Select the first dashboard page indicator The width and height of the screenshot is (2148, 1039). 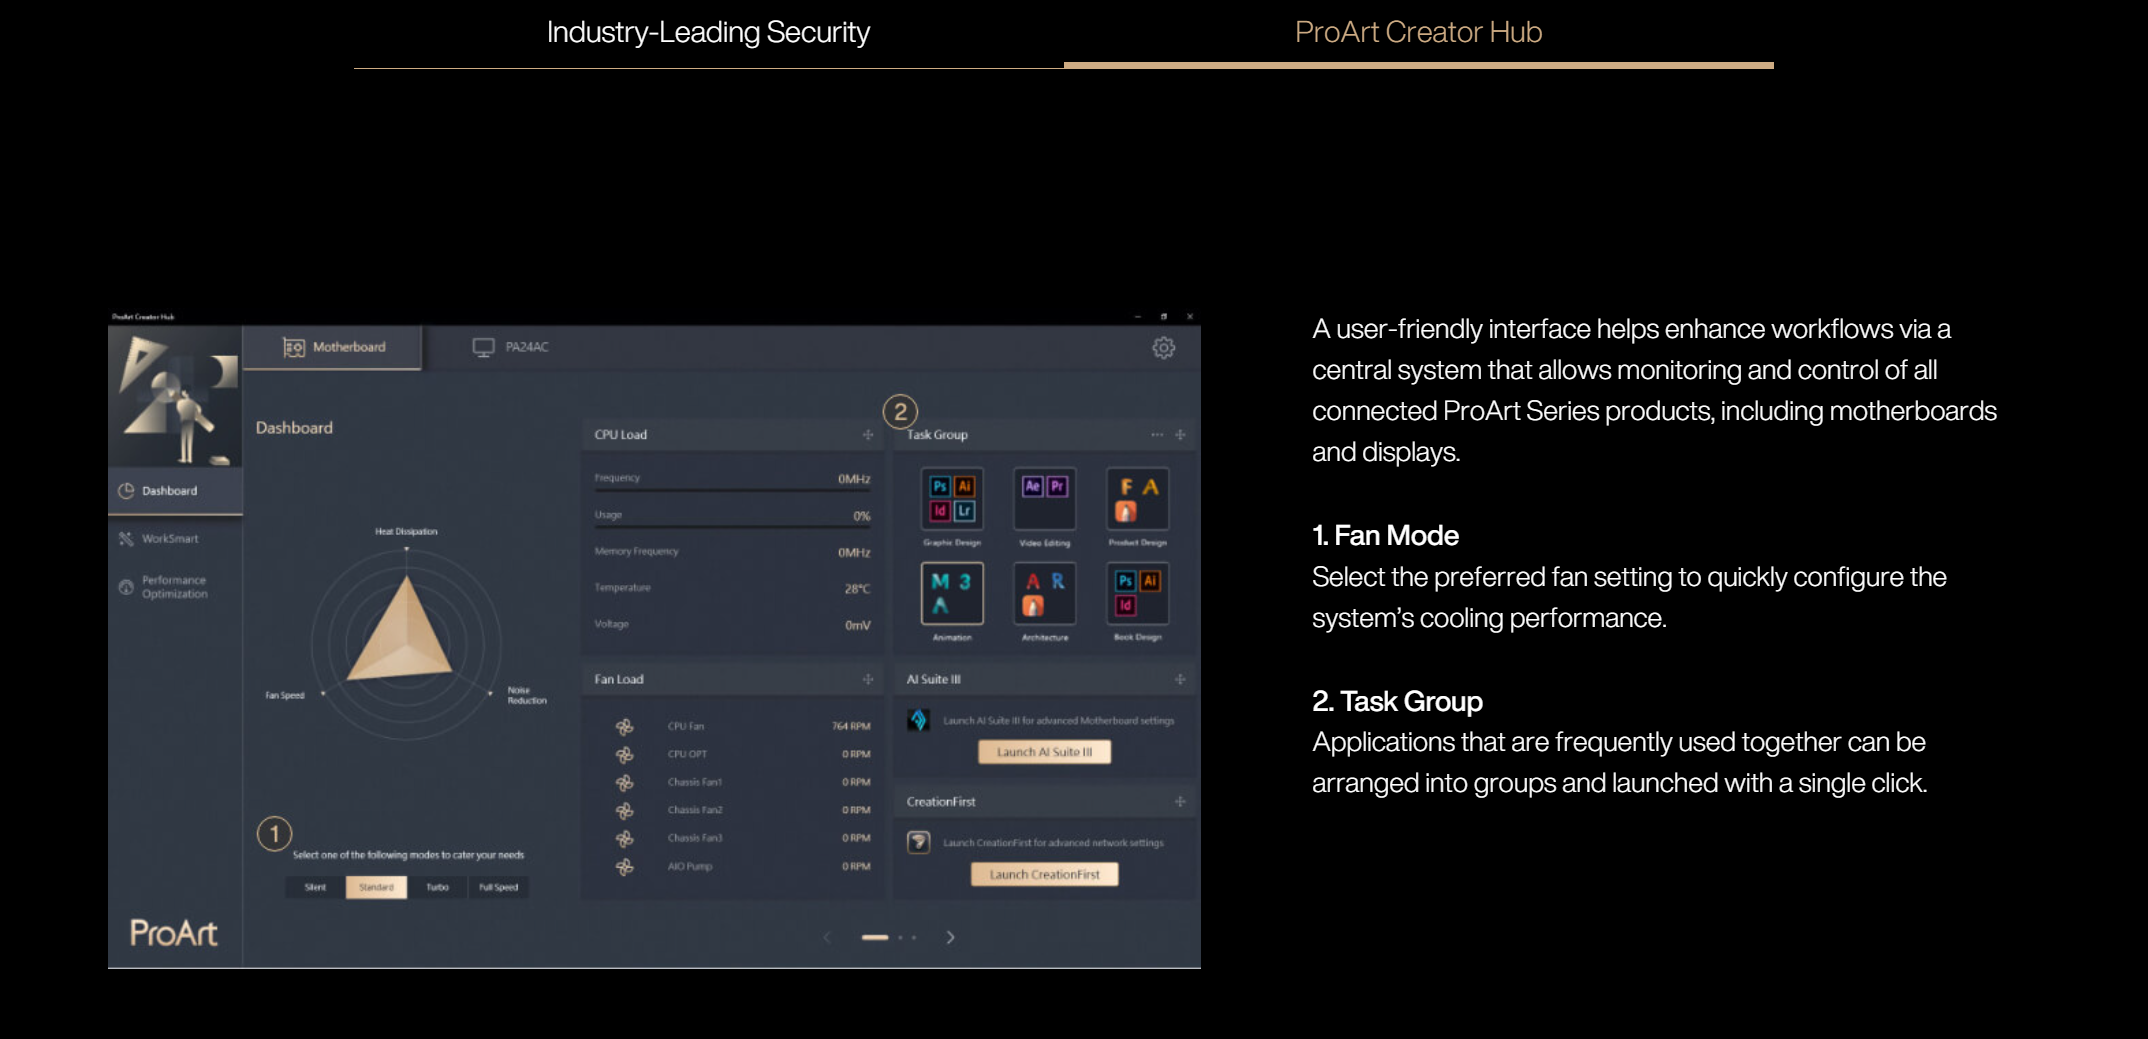[x=875, y=937]
